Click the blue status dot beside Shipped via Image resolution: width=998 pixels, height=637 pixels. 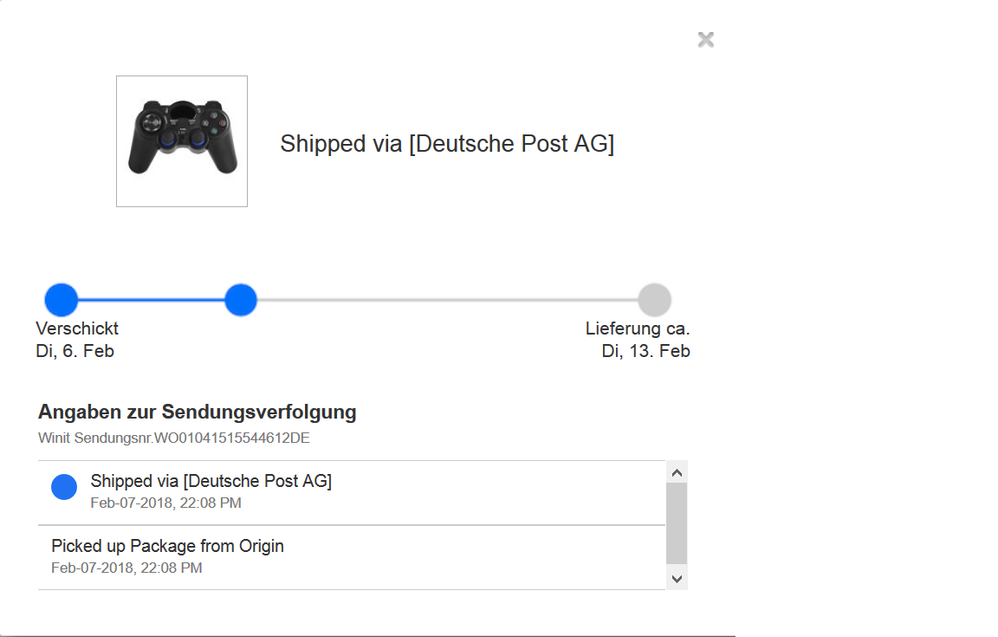[63, 487]
